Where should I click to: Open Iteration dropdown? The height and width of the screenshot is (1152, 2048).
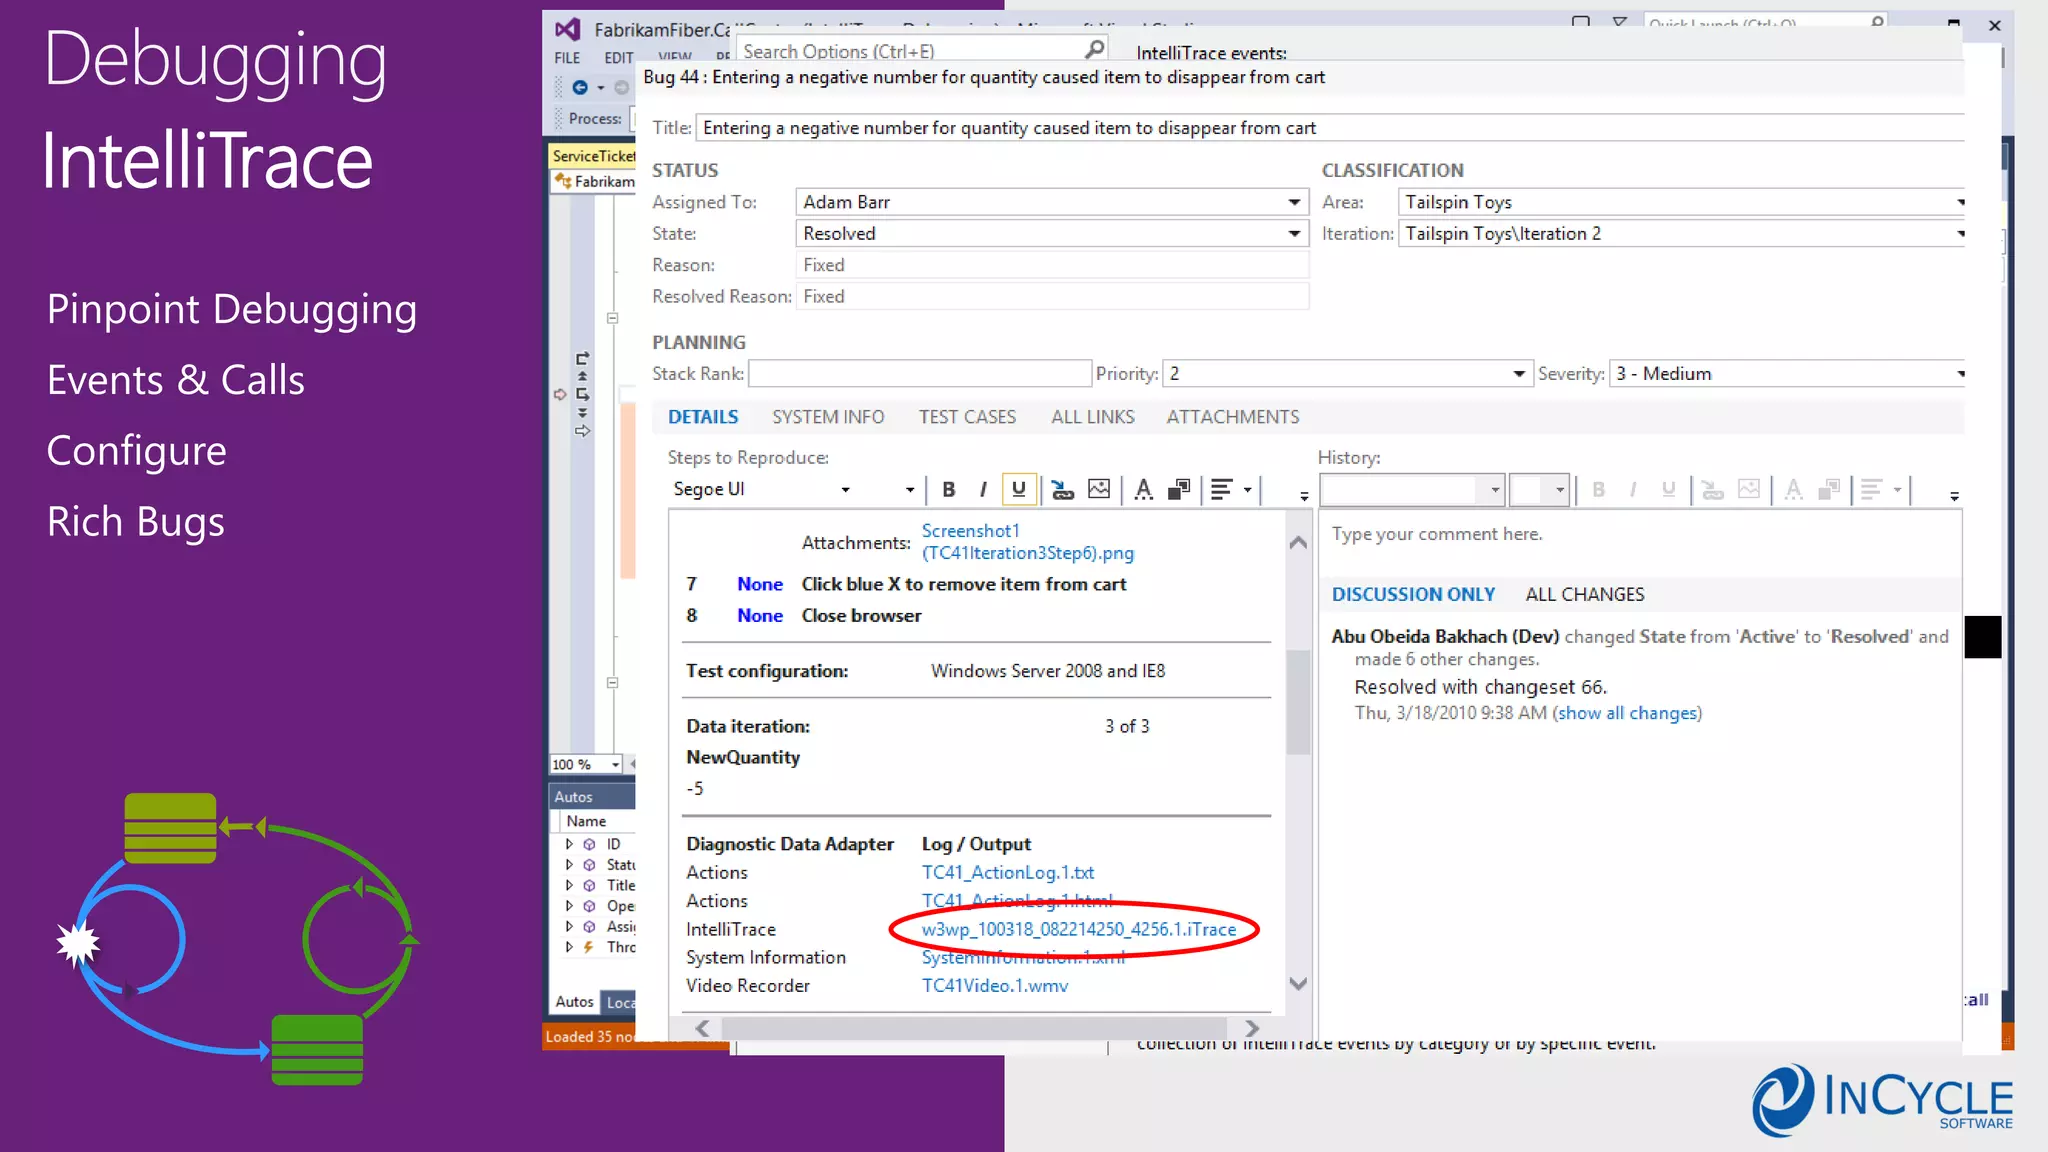(x=1959, y=233)
